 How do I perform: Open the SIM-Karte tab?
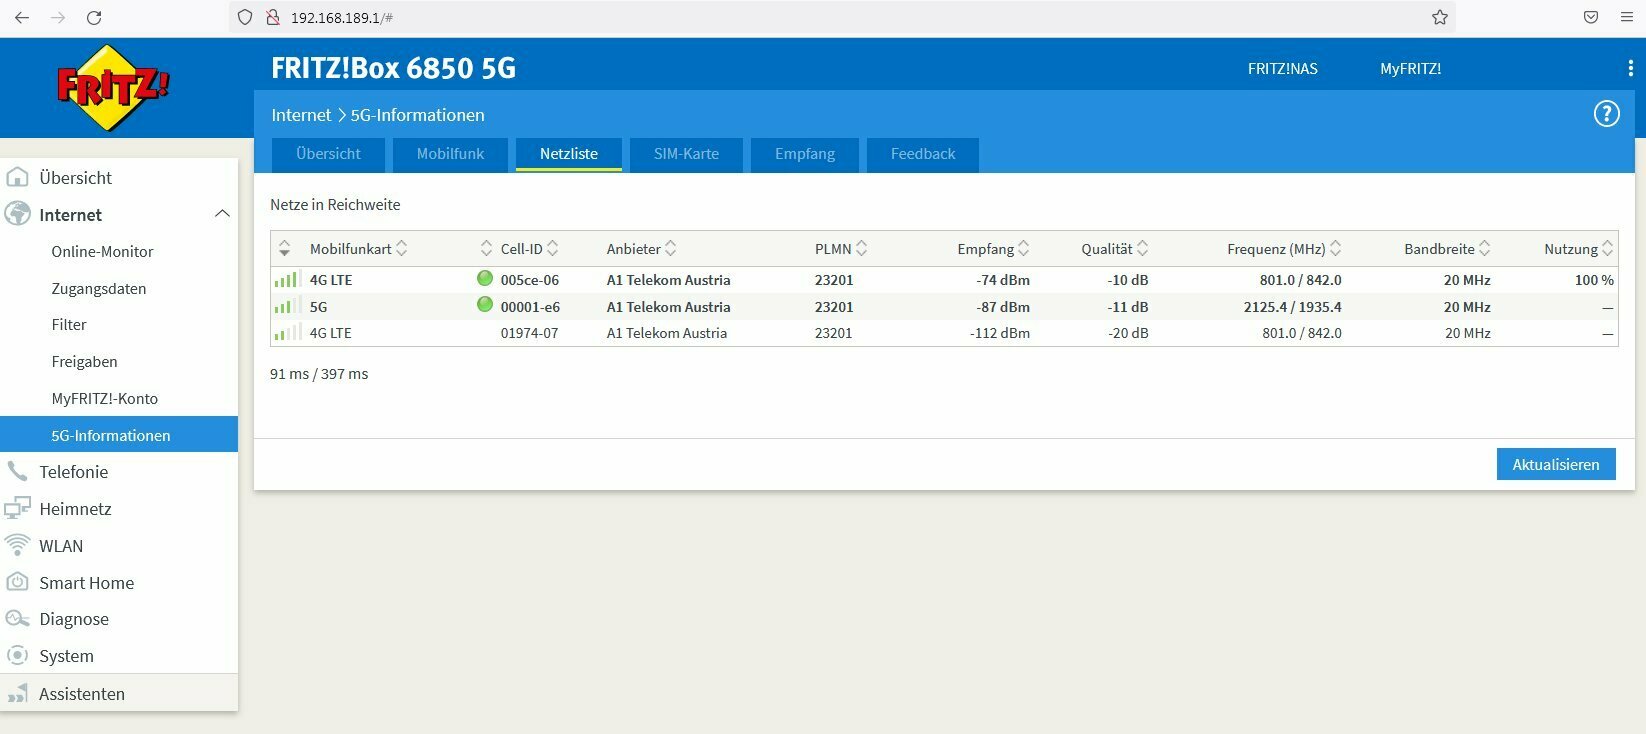686,154
